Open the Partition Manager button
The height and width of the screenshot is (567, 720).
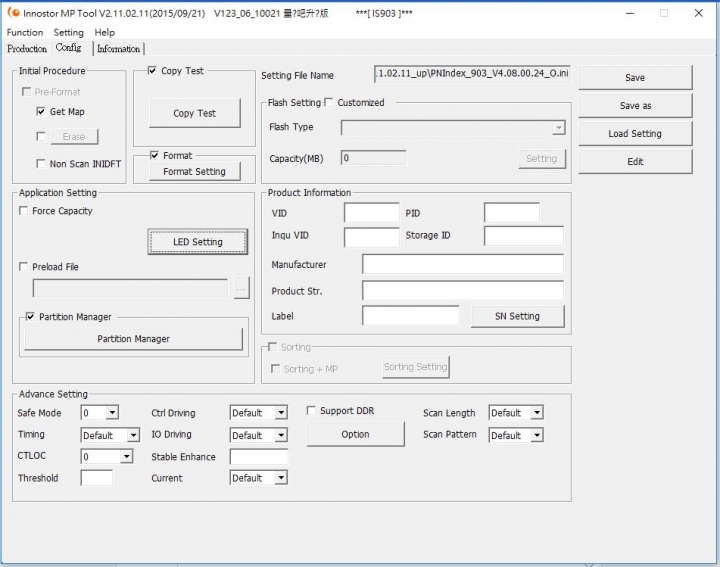click(134, 339)
